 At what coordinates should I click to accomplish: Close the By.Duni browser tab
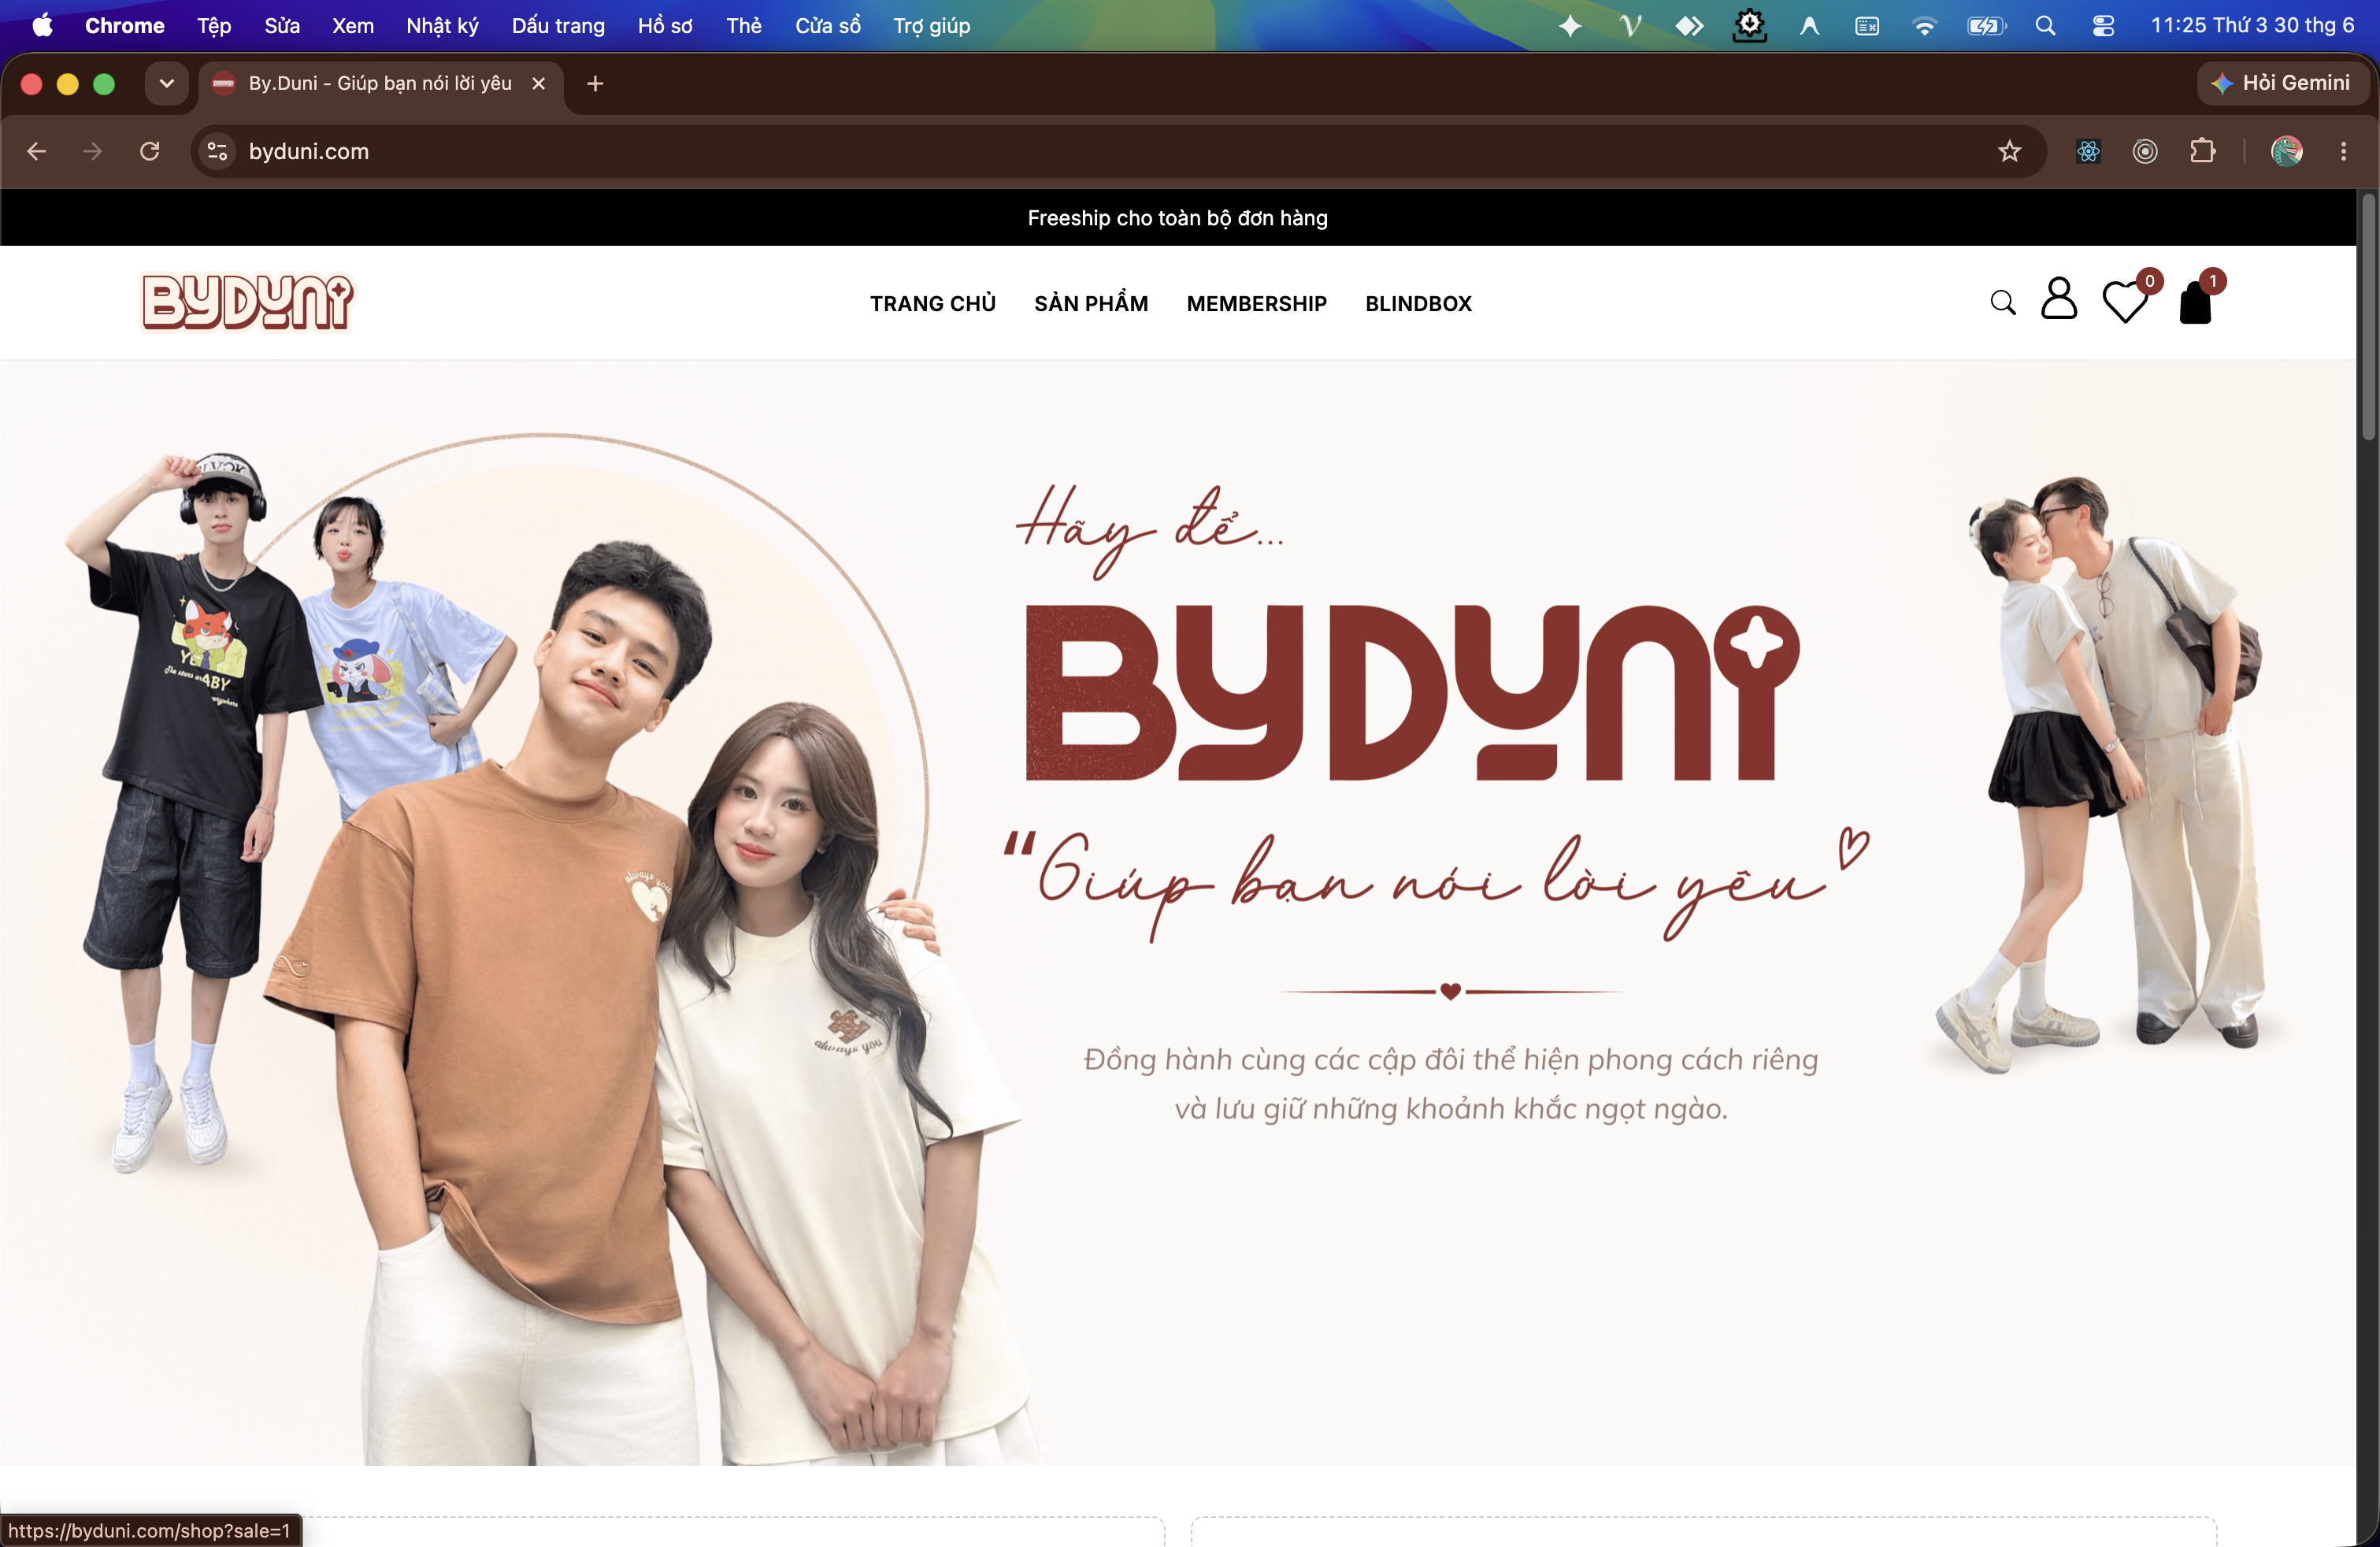pos(538,83)
